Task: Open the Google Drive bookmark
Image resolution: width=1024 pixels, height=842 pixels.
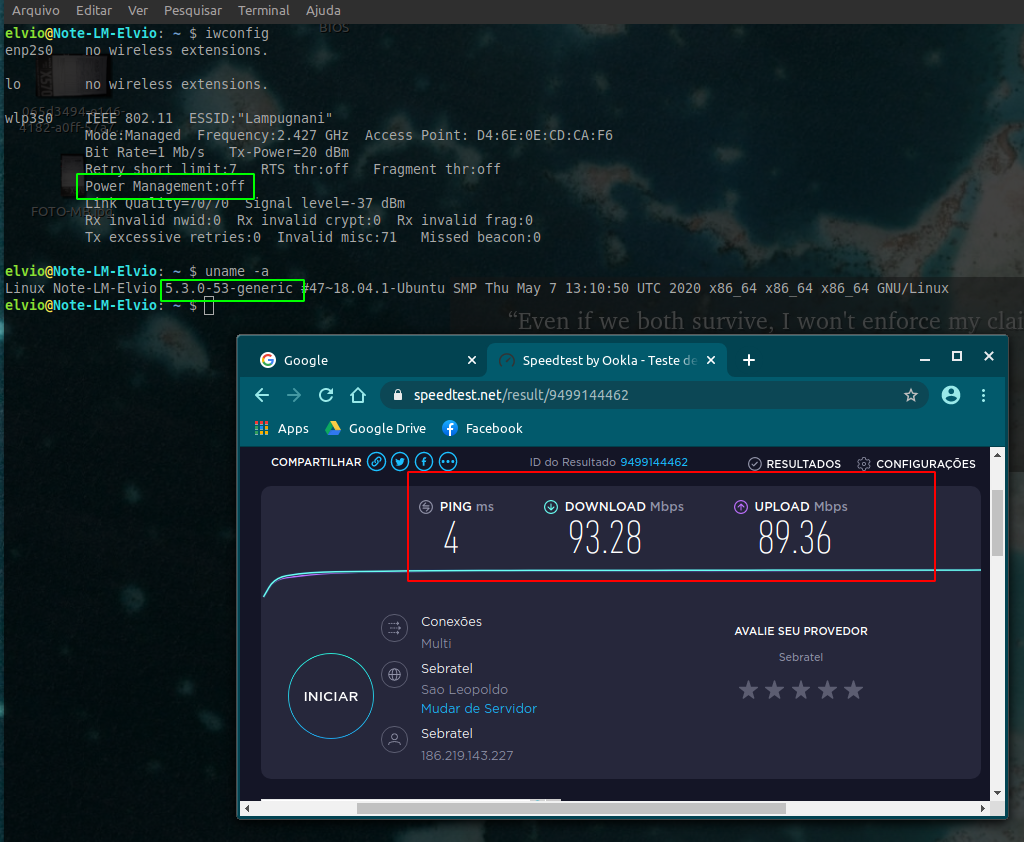Action: (376, 429)
